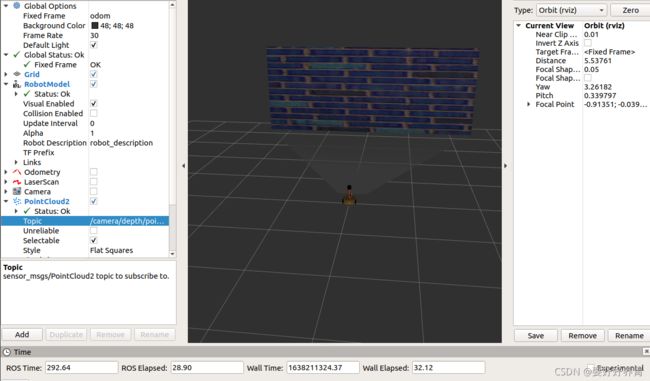Collapse the Displays panel with left arrow
Screen dimensions: 650x381
pos(184,166)
